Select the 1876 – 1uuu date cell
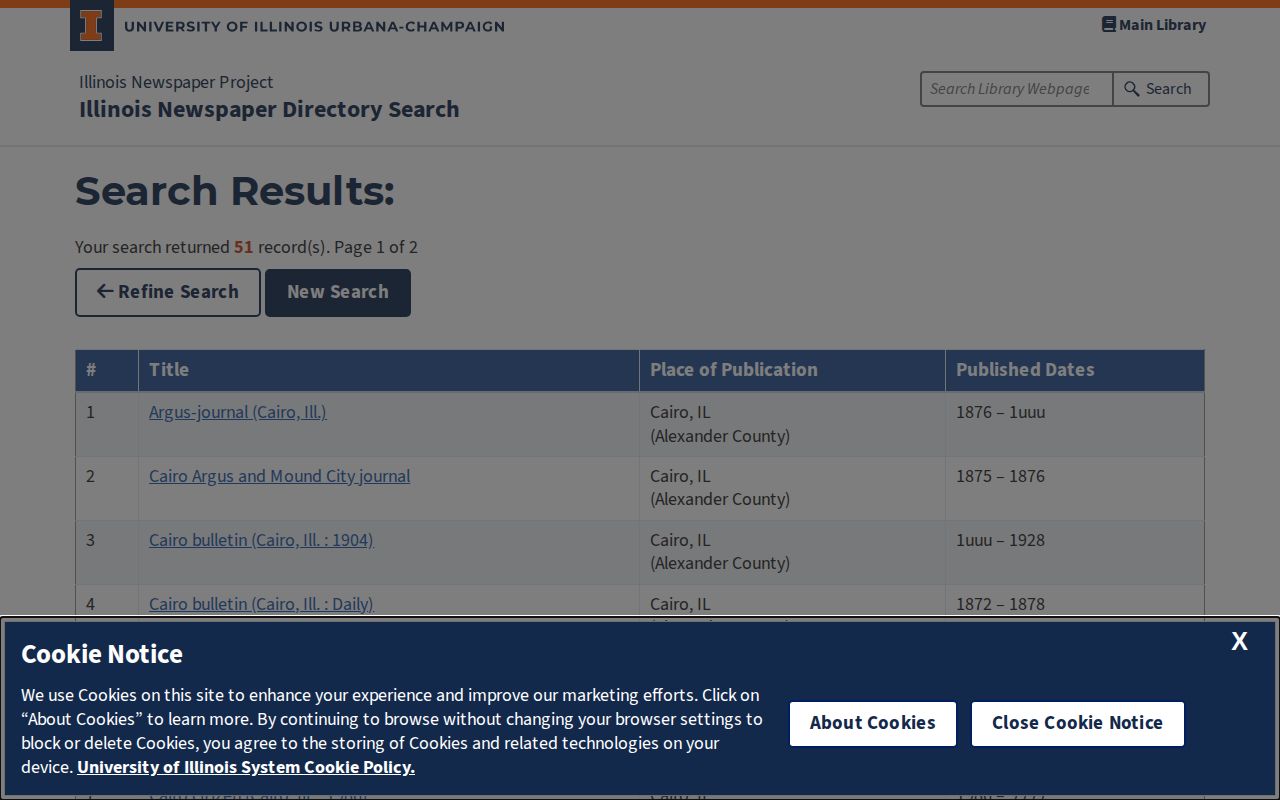The width and height of the screenshot is (1280, 800). [x=1075, y=424]
